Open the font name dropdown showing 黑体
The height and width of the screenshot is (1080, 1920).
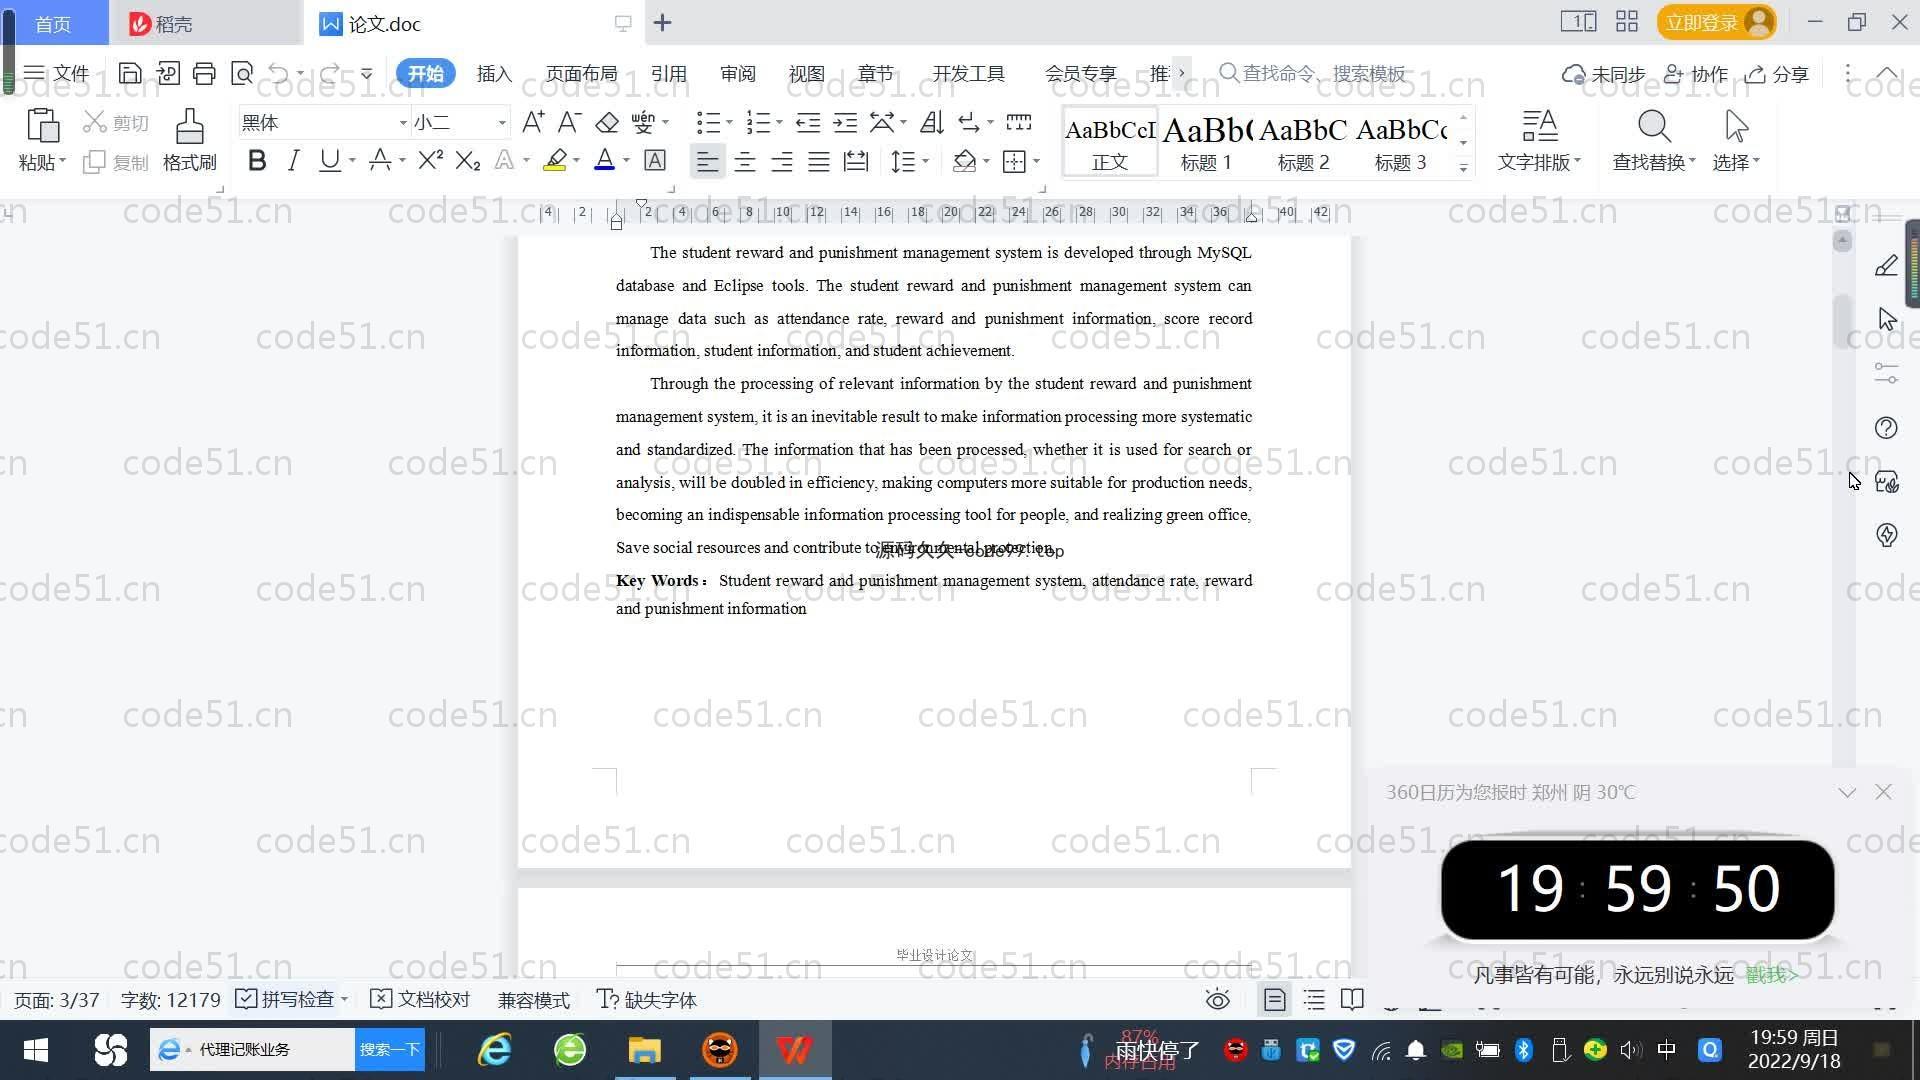pyautogui.click(x=402, y=123)
